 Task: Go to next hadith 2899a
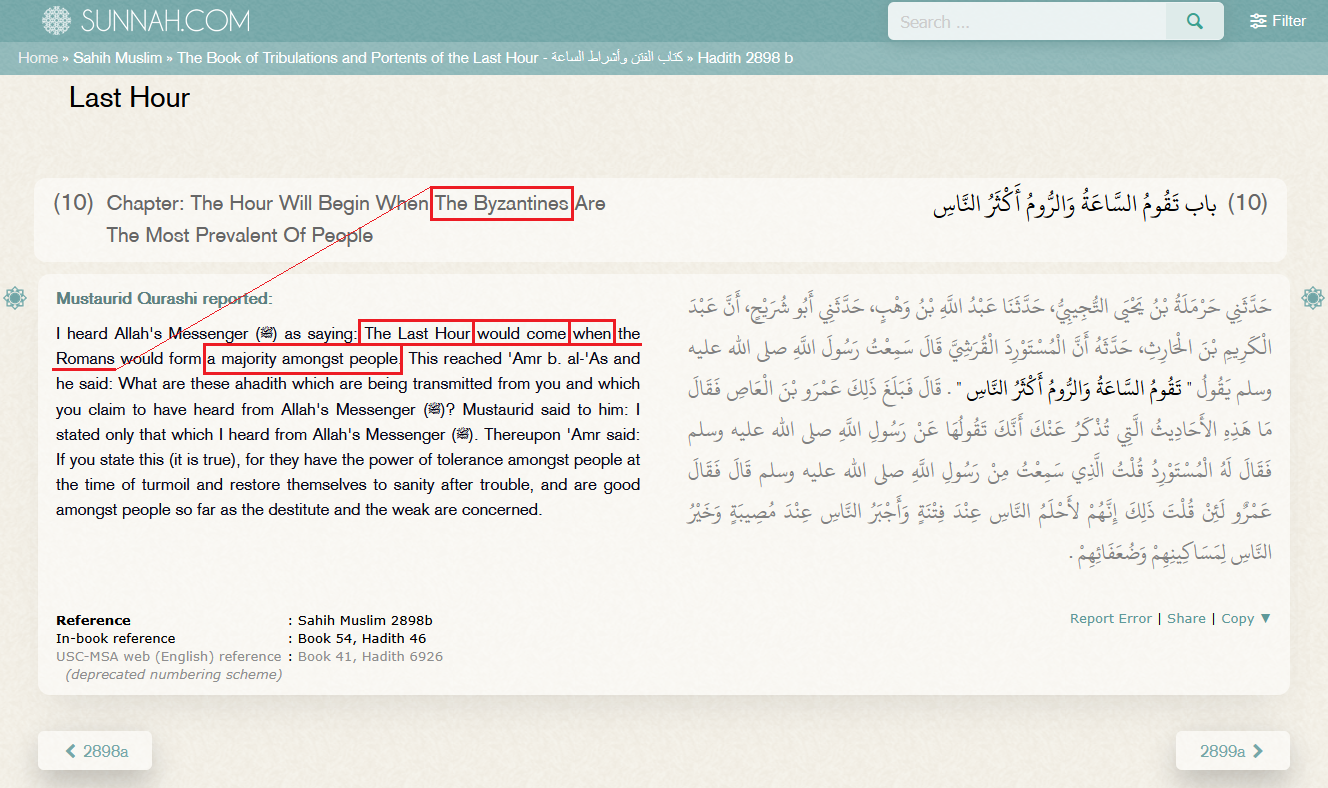click(x=1232, y=751)
